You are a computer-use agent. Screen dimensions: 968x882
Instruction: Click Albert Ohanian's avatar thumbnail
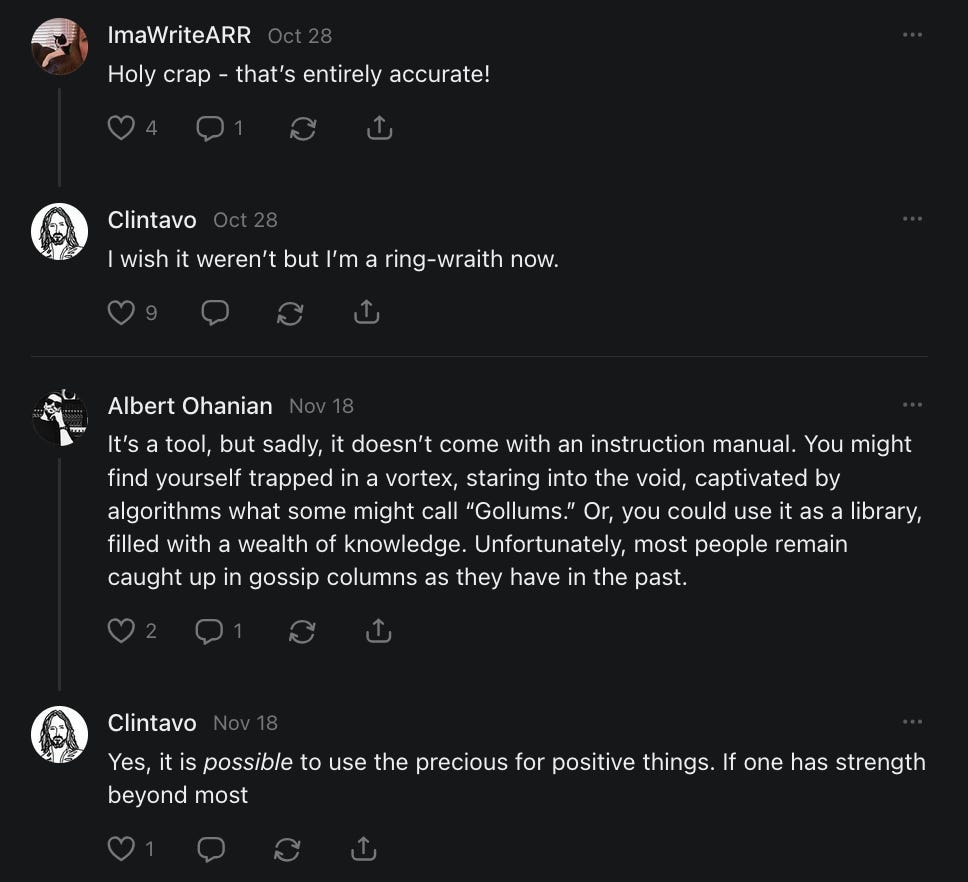(60, 417)
